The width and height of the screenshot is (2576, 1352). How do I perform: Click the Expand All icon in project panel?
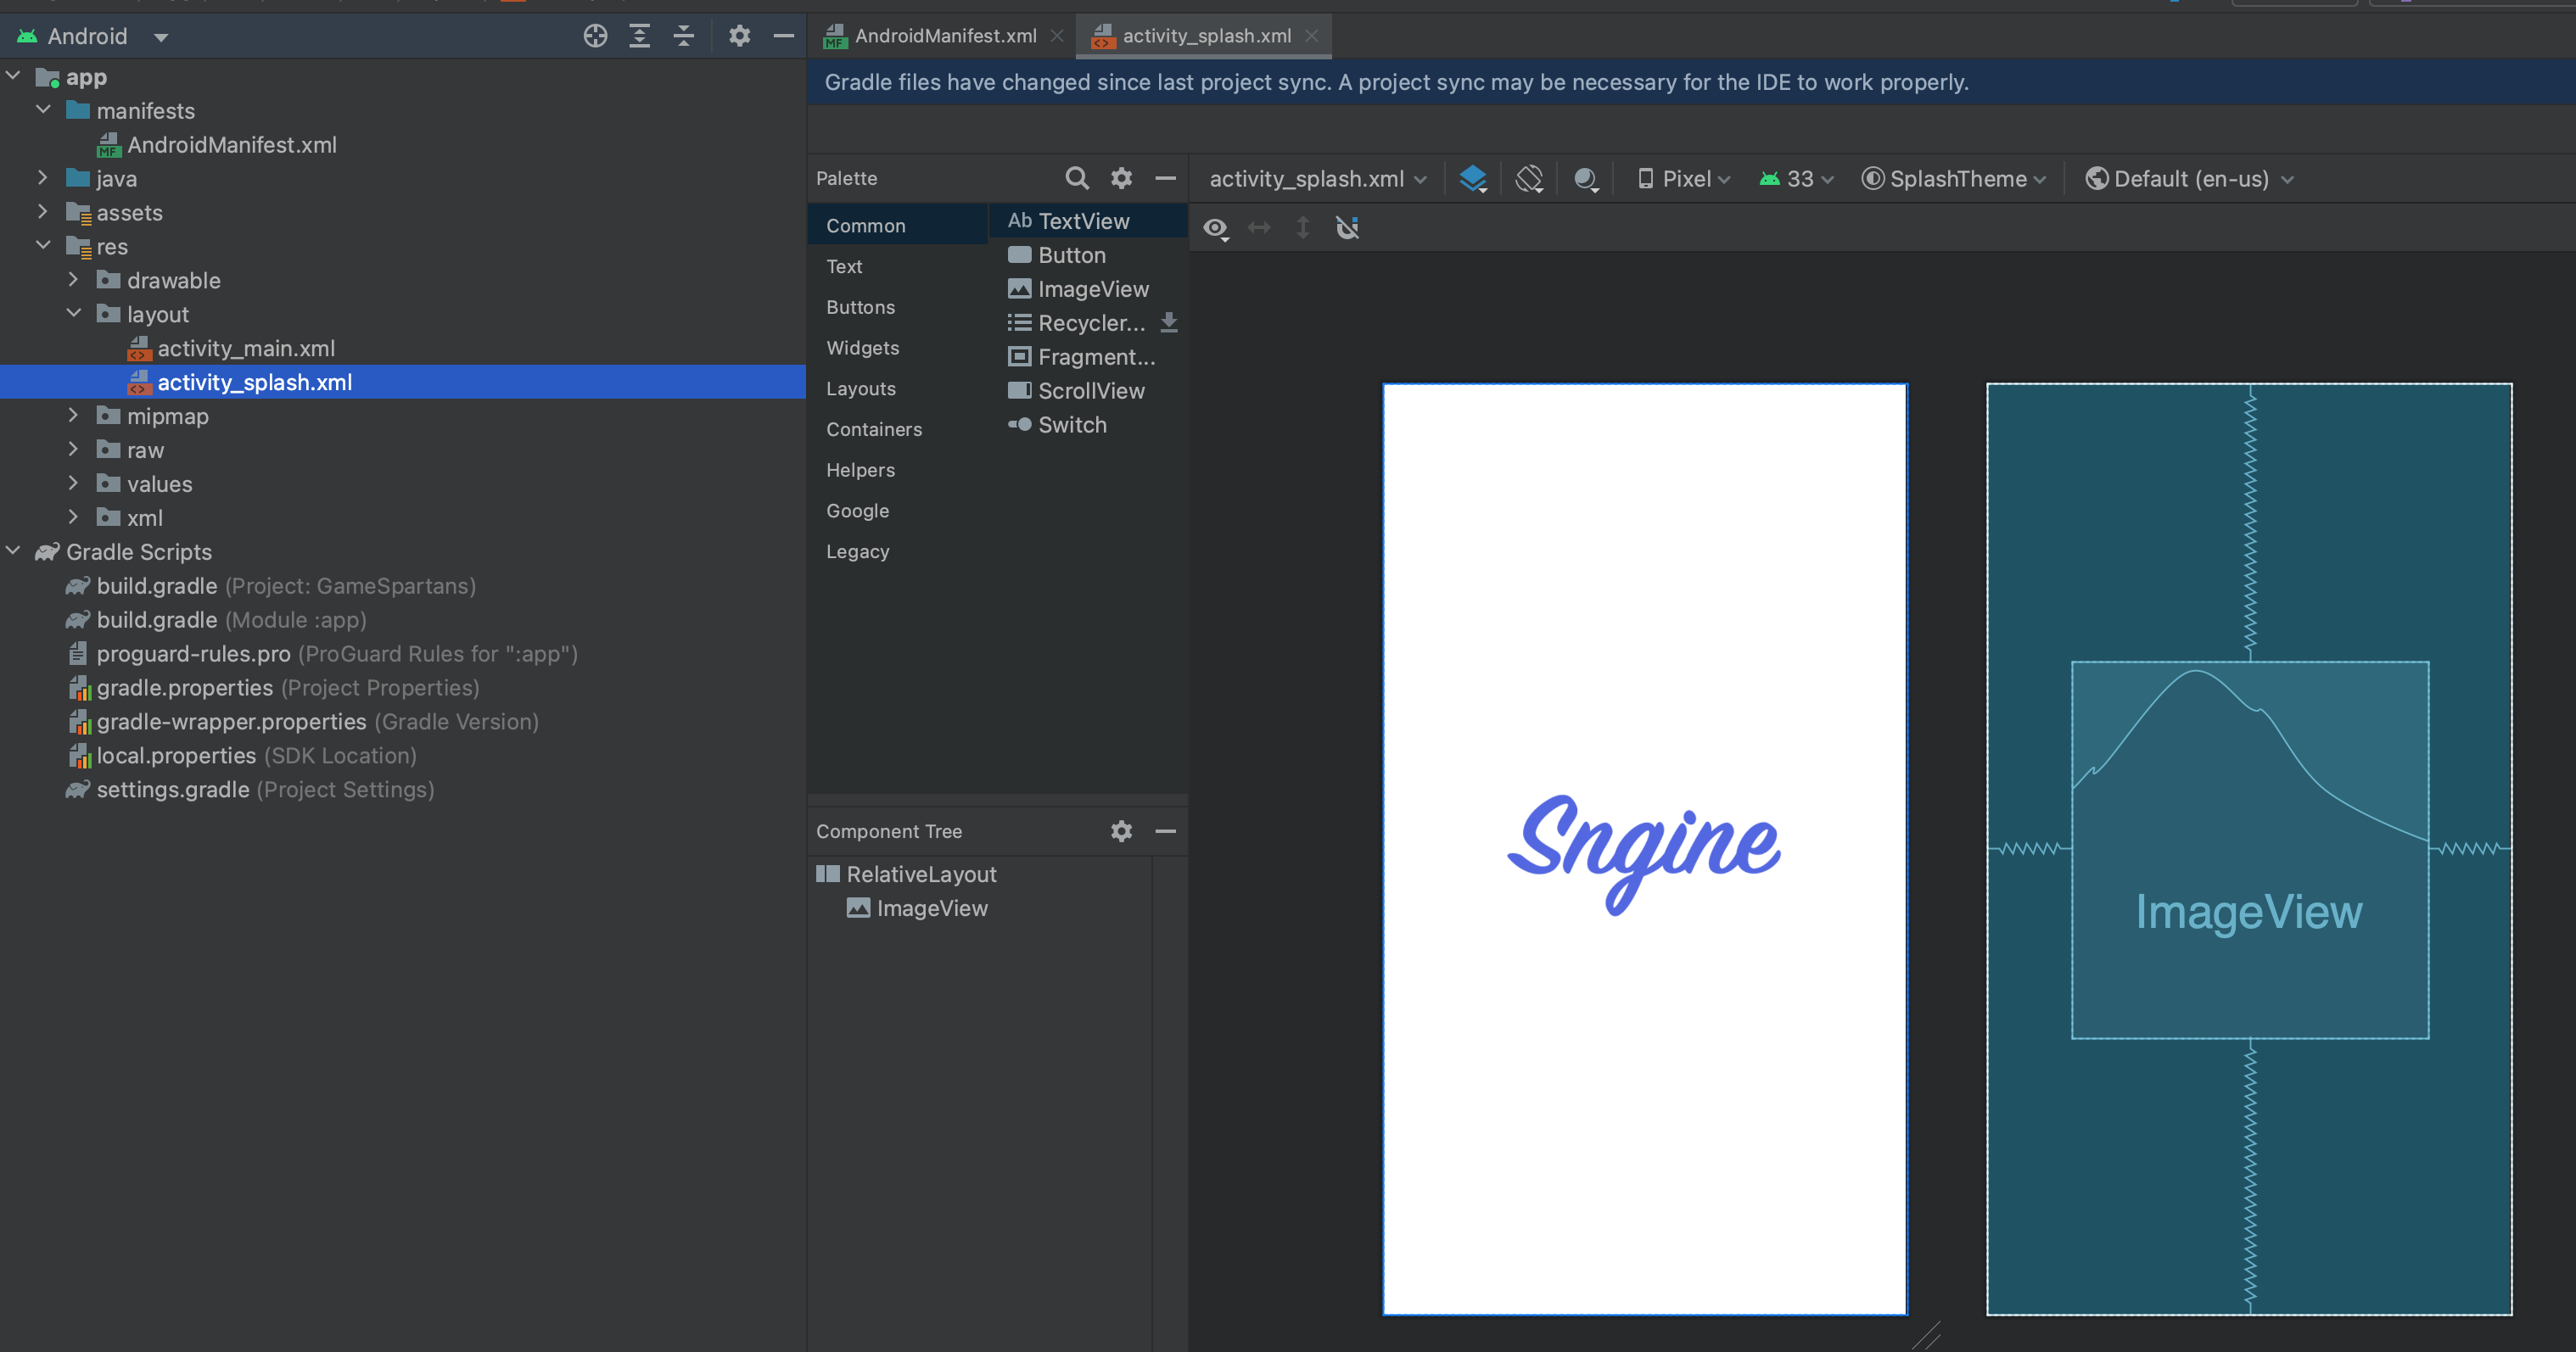coord(639,36)
